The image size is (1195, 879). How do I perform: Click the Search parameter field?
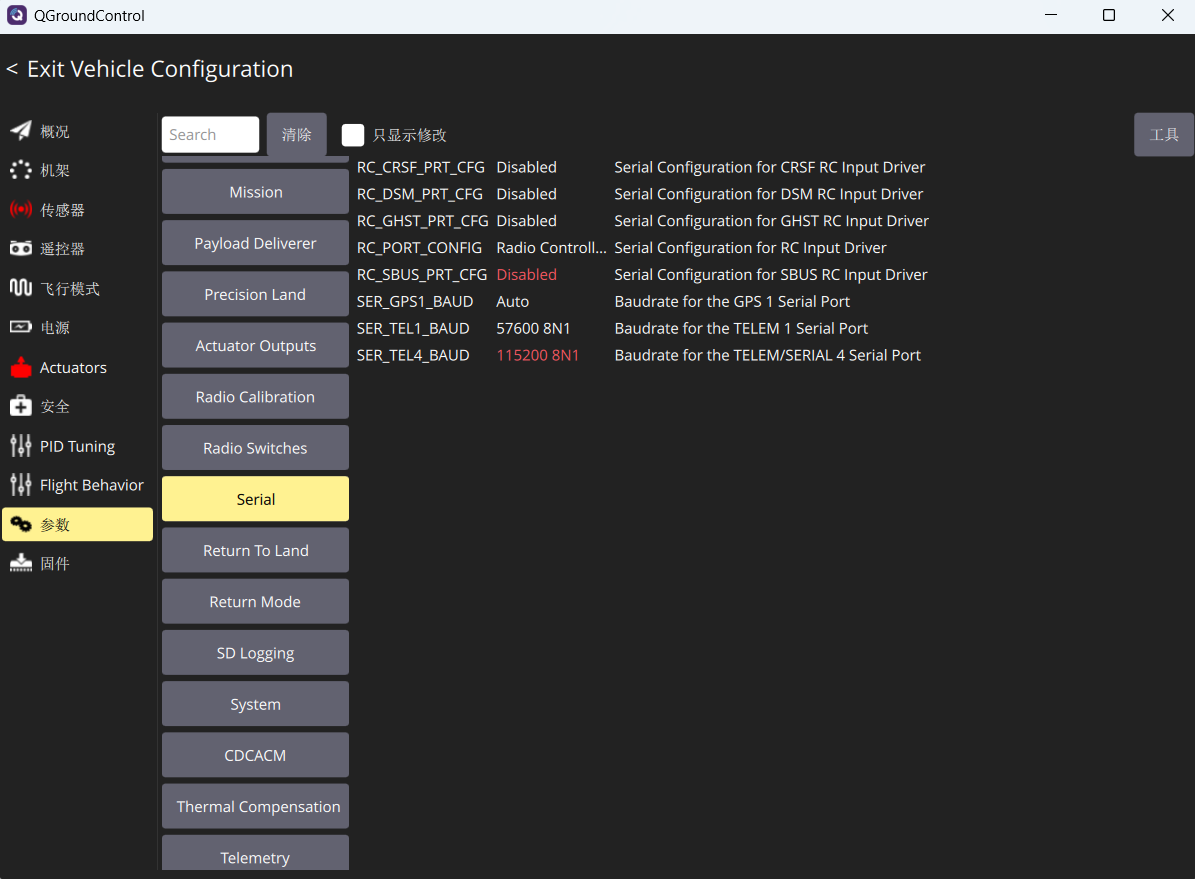click(x=210, y=135)
